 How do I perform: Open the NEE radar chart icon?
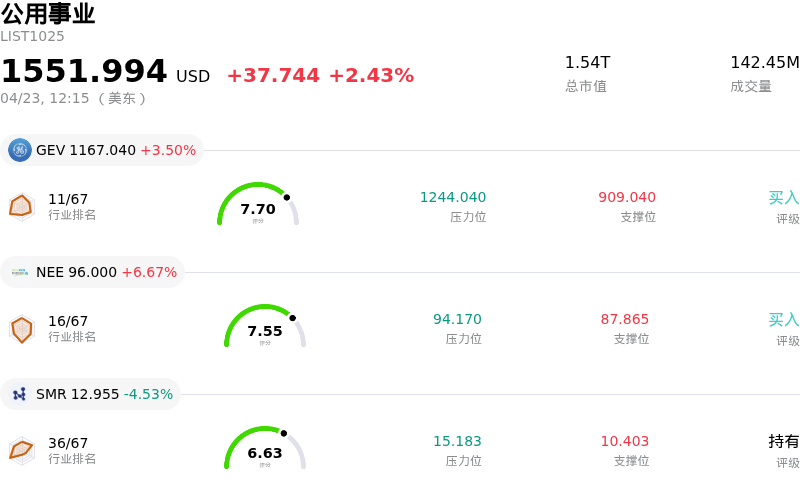21,328
